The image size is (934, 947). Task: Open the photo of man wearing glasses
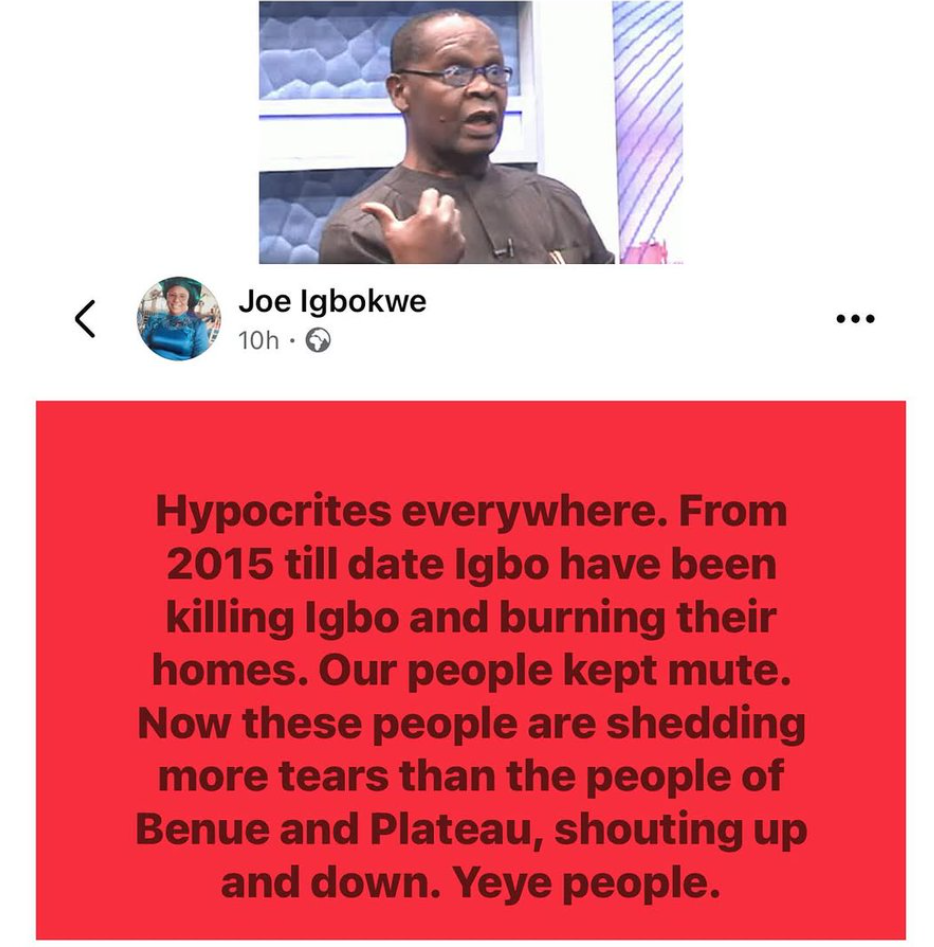[471, 132]
